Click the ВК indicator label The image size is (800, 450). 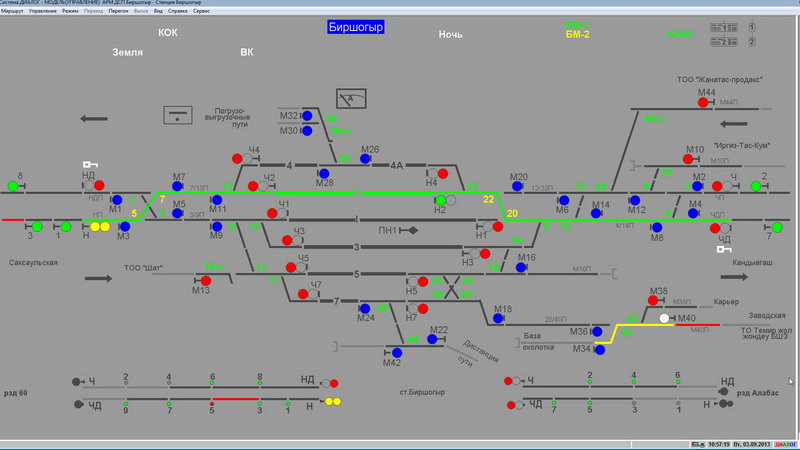coord(246,52)
